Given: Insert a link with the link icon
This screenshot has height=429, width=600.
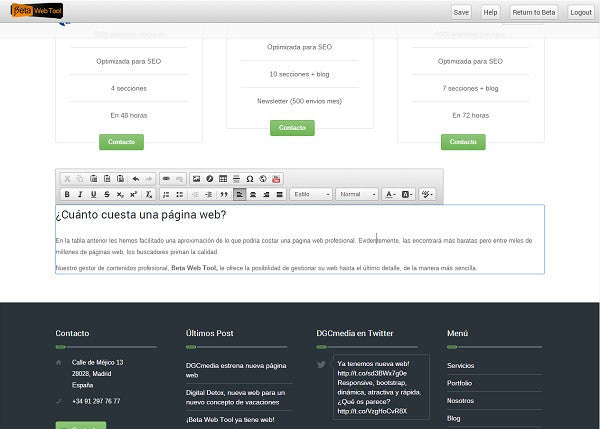Looking at the screenshot, I should click(166, 179).
